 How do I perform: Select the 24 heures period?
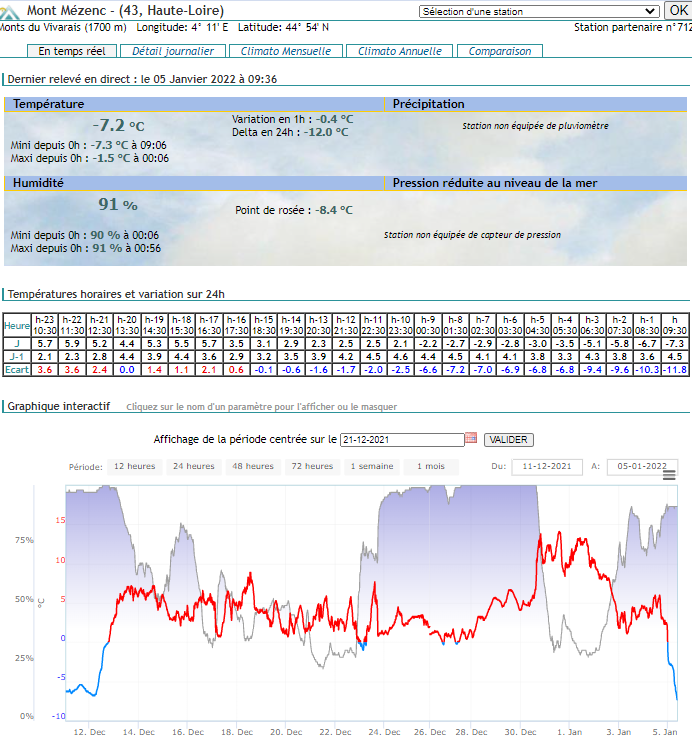click(x=194, y=466)
